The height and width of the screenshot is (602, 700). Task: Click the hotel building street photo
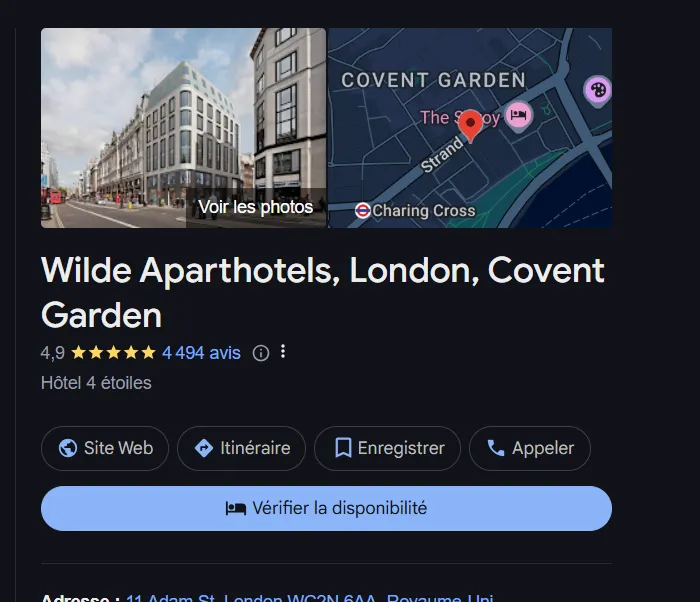pos(183,128)
